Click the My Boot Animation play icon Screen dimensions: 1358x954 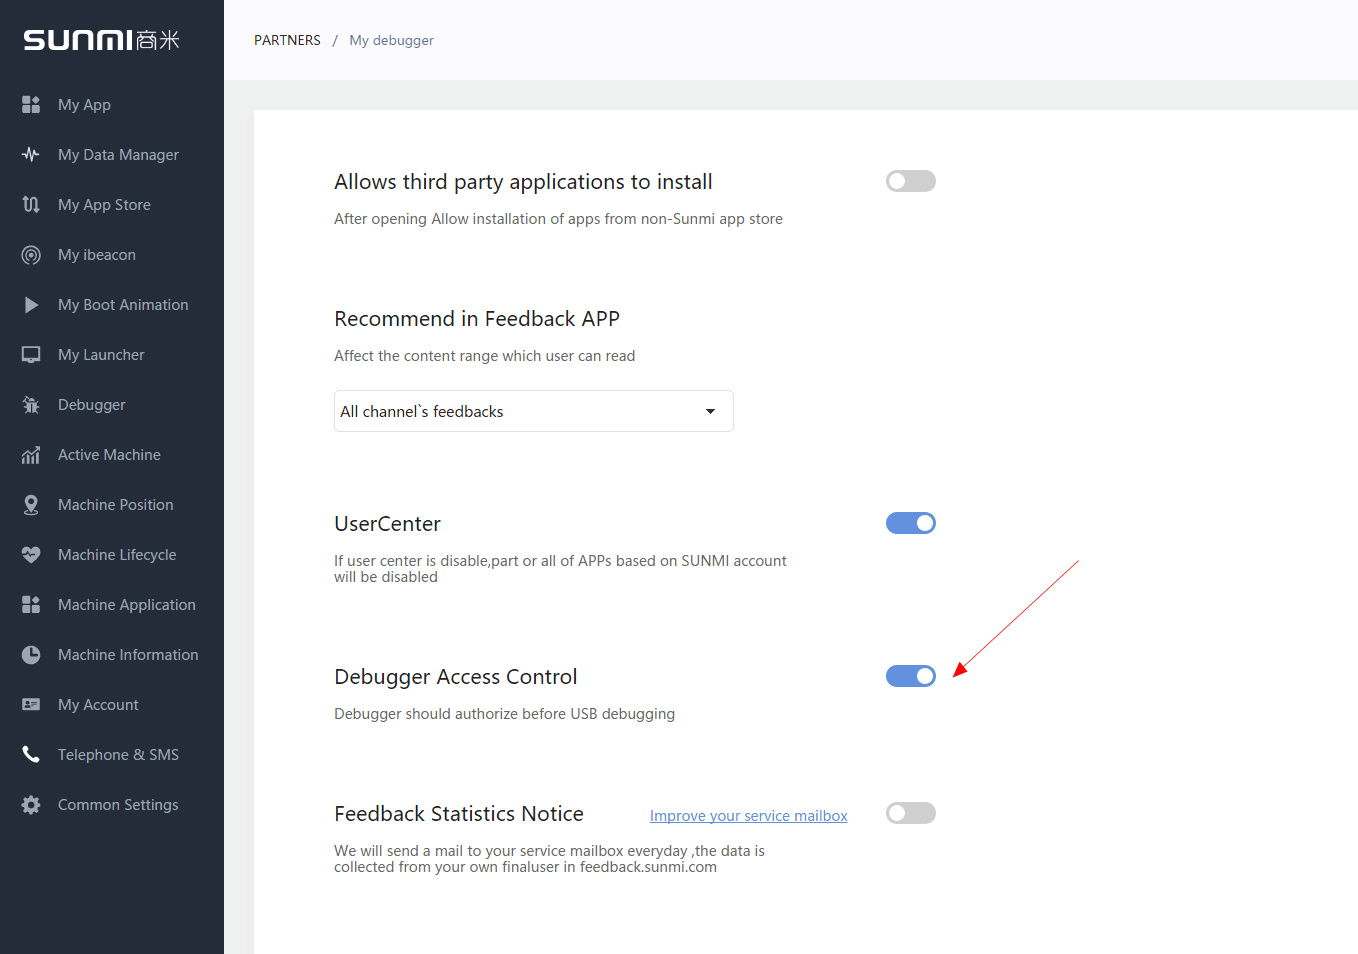[31, 305]
